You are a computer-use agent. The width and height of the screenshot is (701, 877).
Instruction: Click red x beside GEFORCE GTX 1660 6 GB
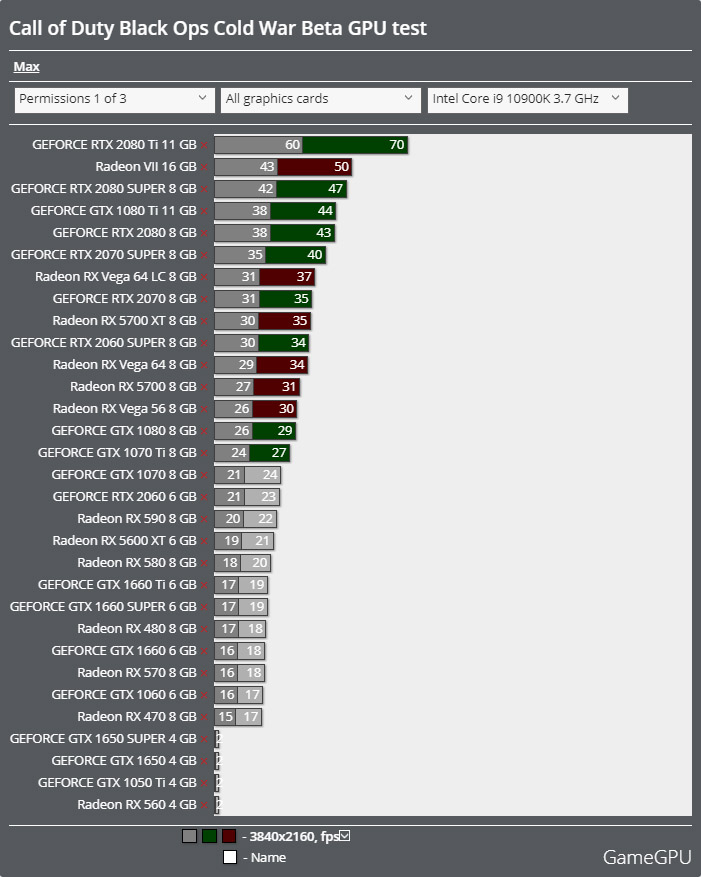pyautogui.click(x=204, y=651)
